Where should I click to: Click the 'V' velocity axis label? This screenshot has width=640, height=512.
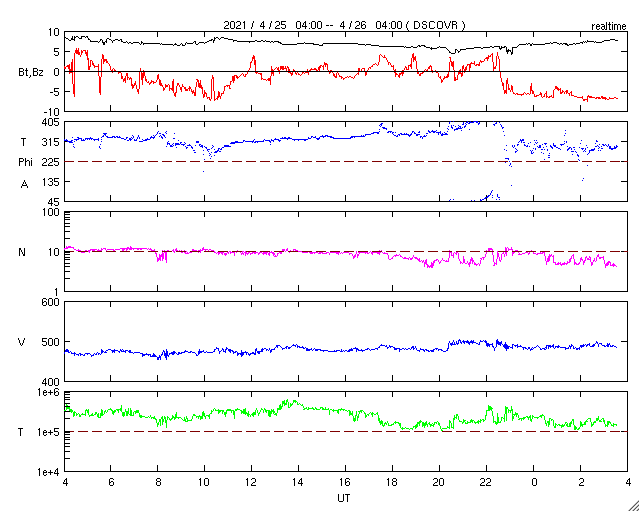(x=20, y=342)
